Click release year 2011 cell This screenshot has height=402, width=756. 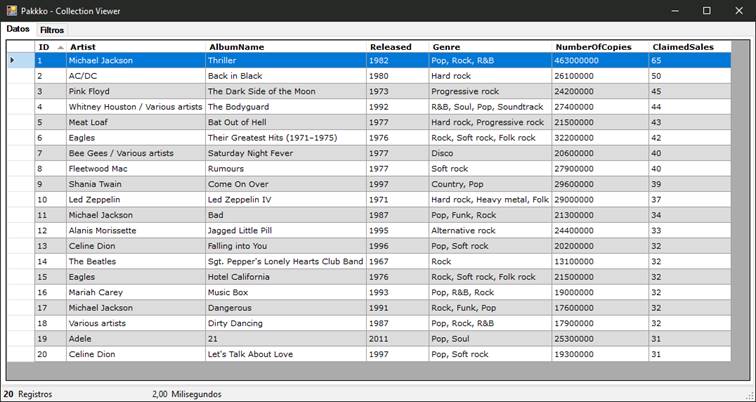pos(398,339)
